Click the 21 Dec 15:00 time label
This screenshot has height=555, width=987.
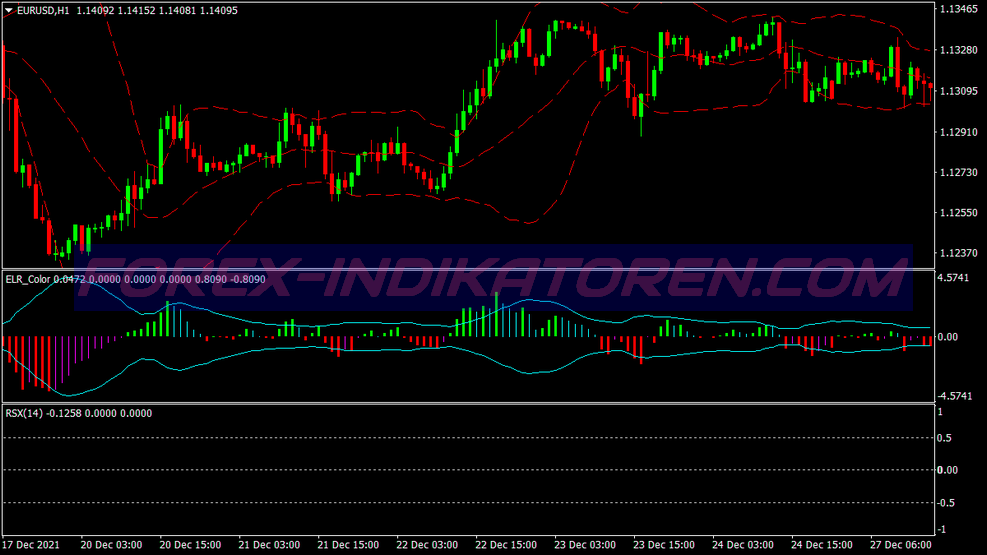[348, 544]
